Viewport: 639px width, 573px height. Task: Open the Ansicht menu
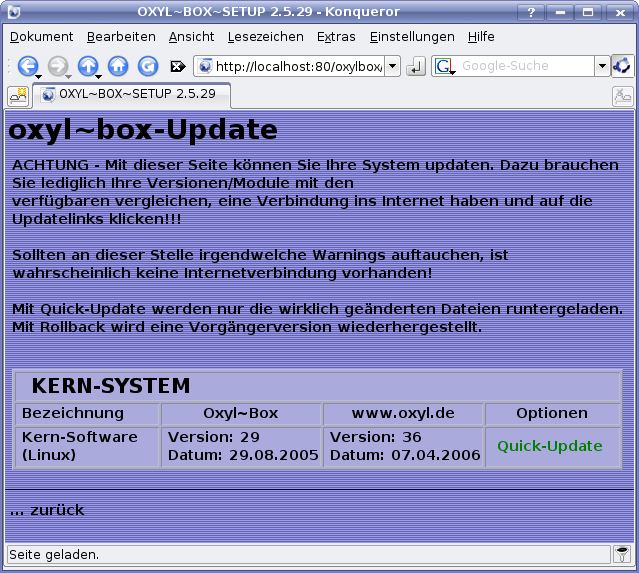(x=192, y=37)
